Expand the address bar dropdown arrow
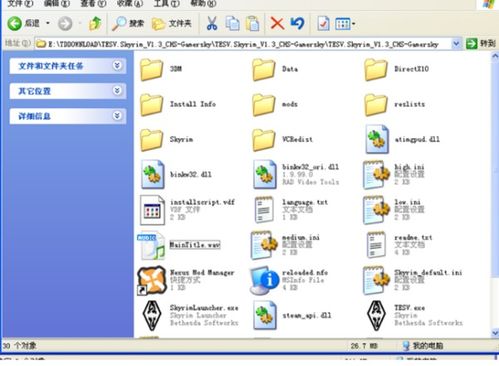 (456, 43)
